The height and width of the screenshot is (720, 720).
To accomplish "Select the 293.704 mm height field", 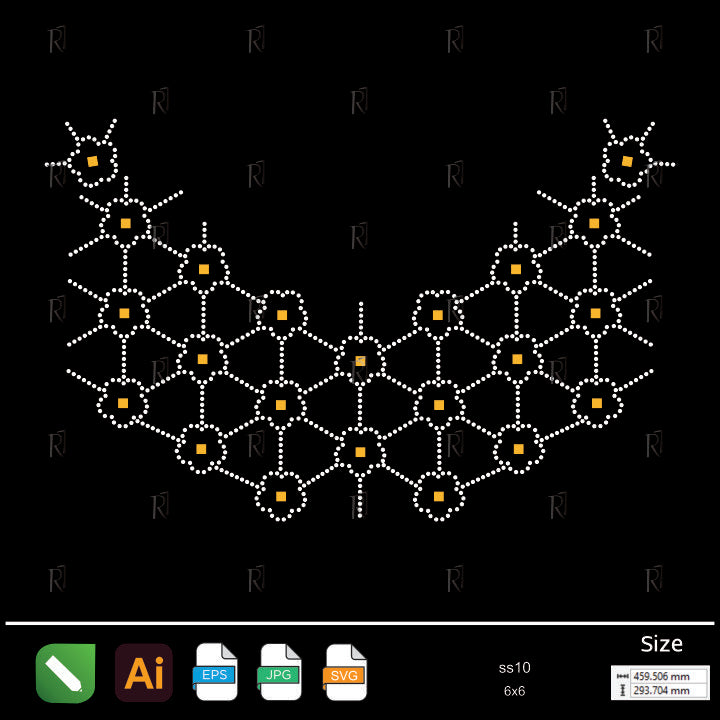I will tap(668, 690).
